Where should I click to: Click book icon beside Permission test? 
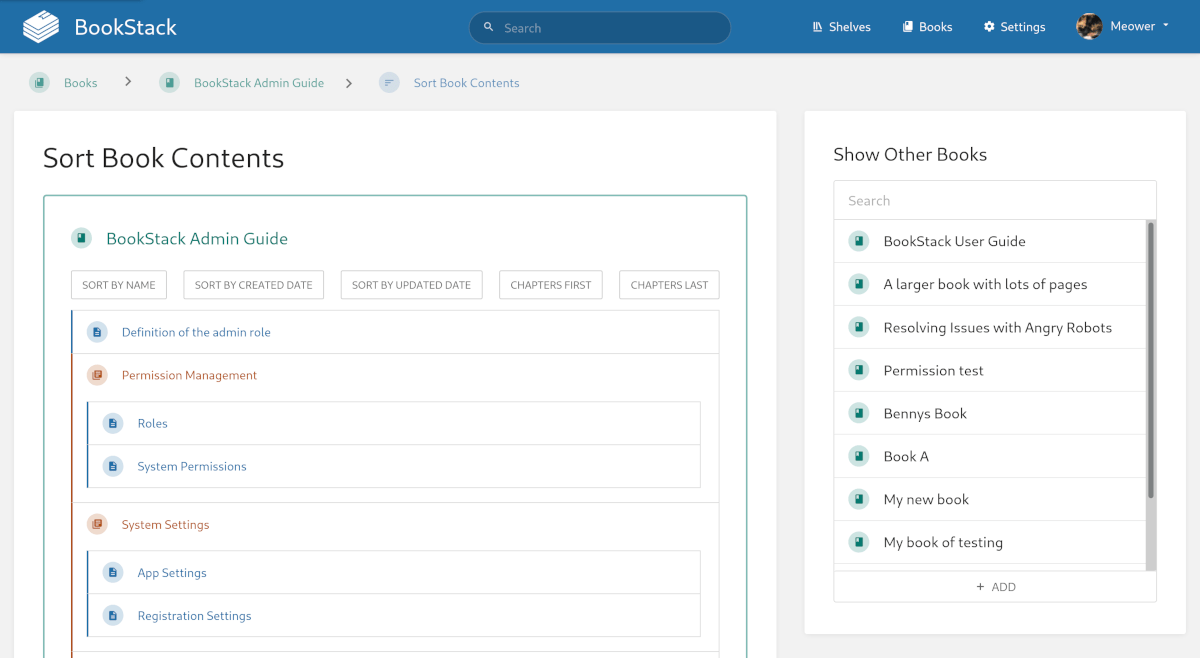pyautogui.click(x=858, y=370)
